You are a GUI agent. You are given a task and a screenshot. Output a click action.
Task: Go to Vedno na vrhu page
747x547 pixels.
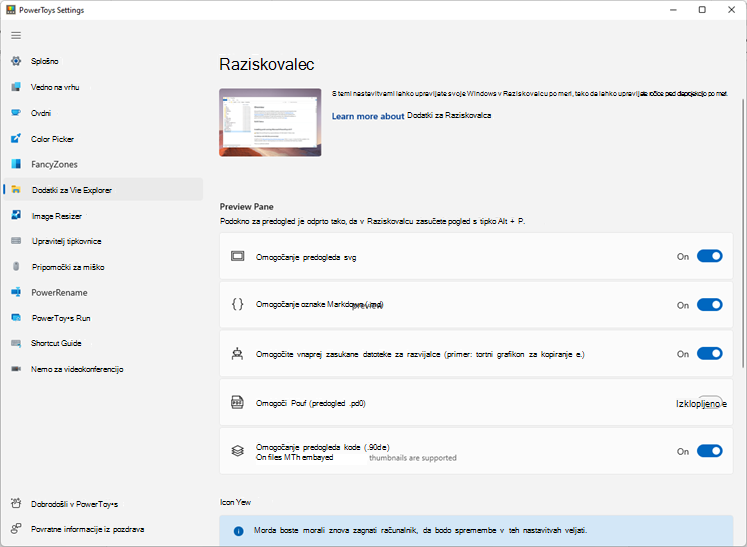[x=103, y=87]
